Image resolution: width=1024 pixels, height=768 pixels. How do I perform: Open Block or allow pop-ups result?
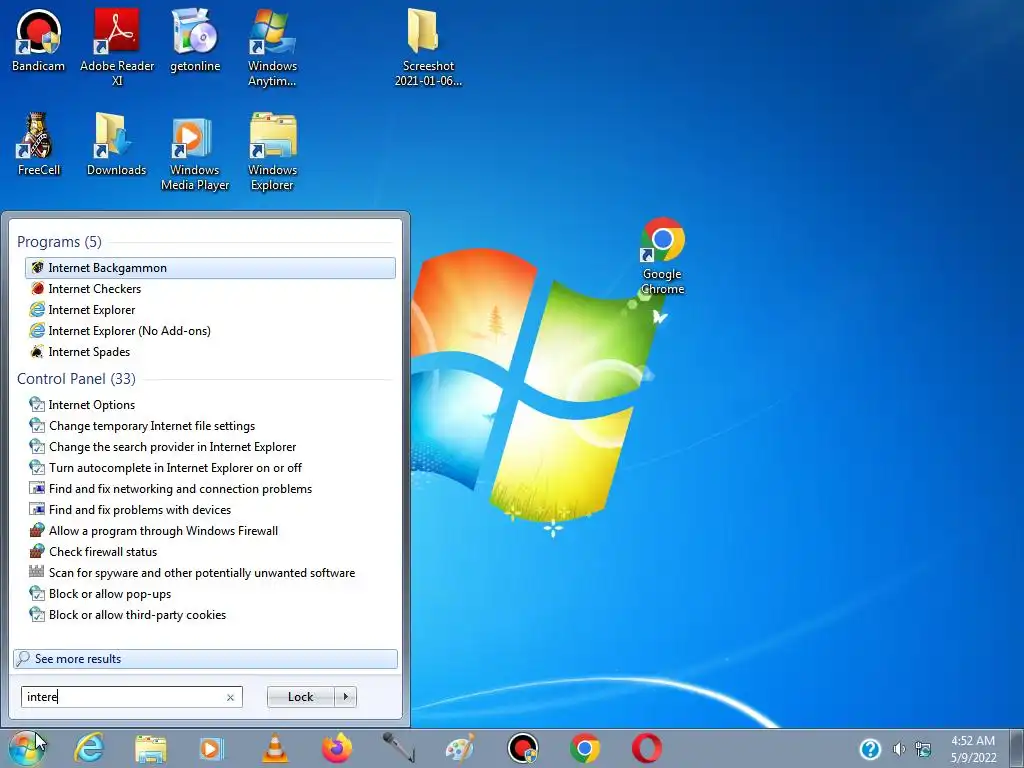[210, 594]
